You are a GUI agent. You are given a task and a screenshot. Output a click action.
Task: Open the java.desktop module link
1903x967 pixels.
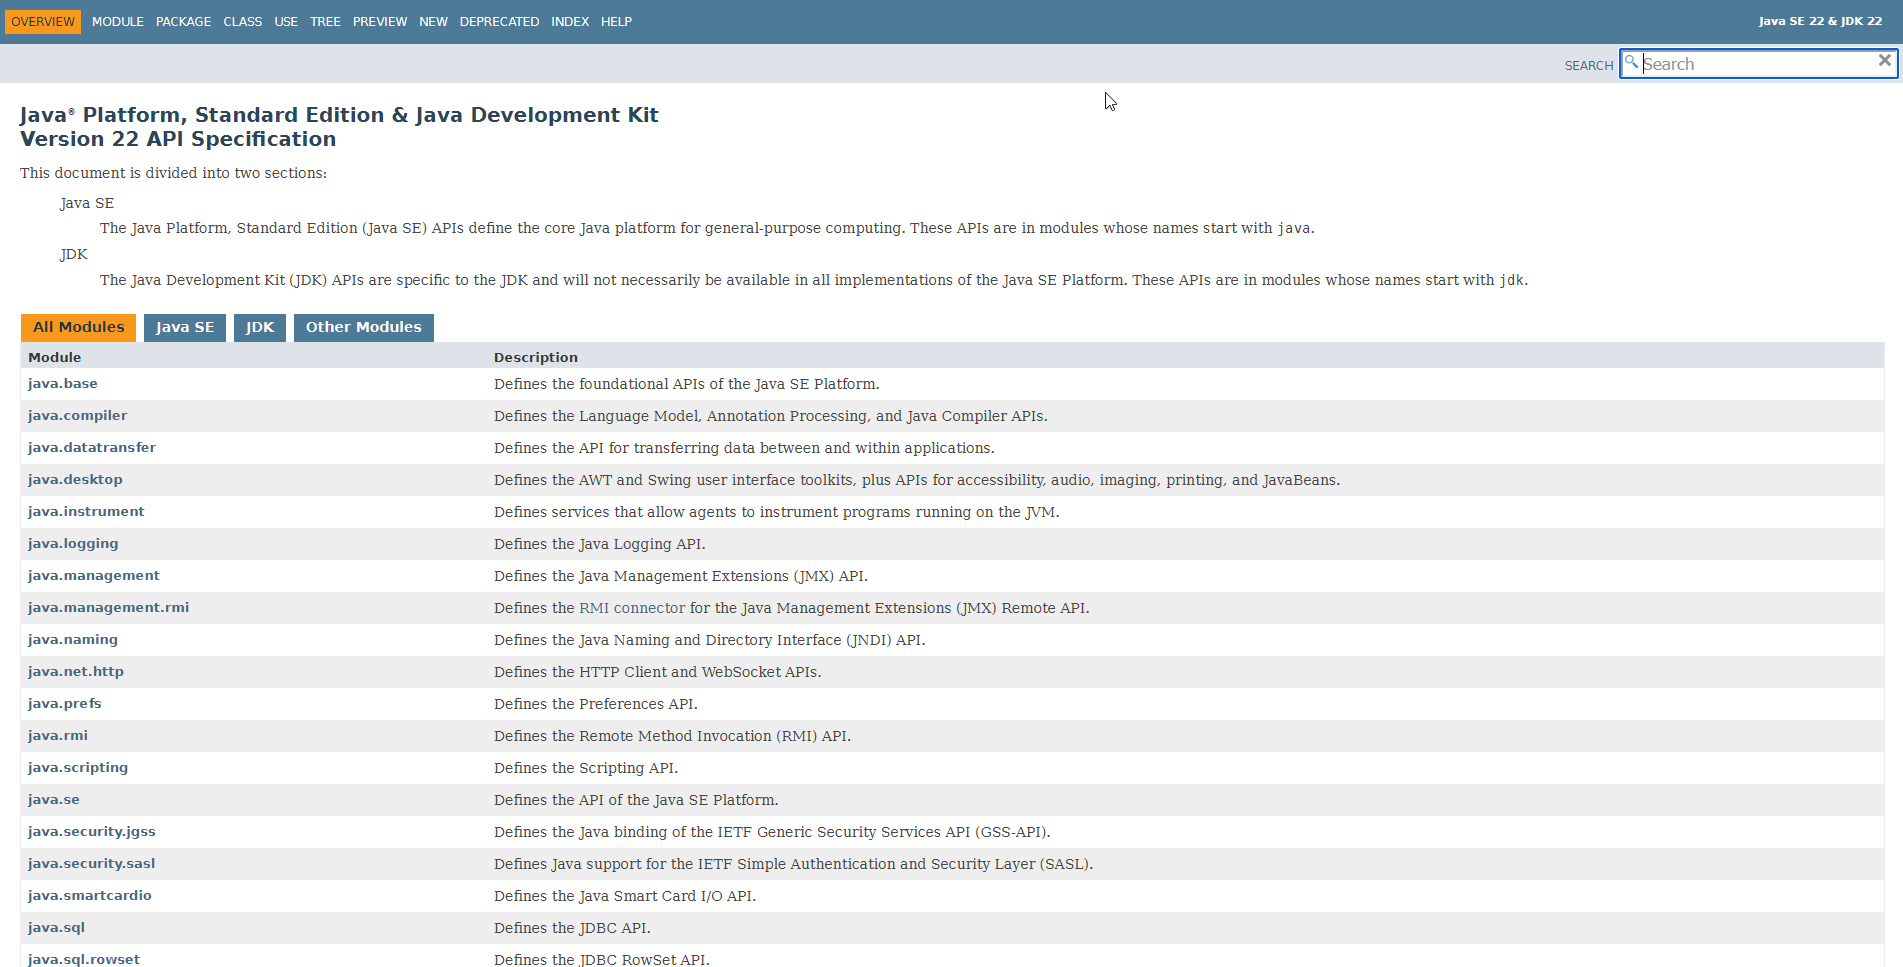(x=75, y=480)
